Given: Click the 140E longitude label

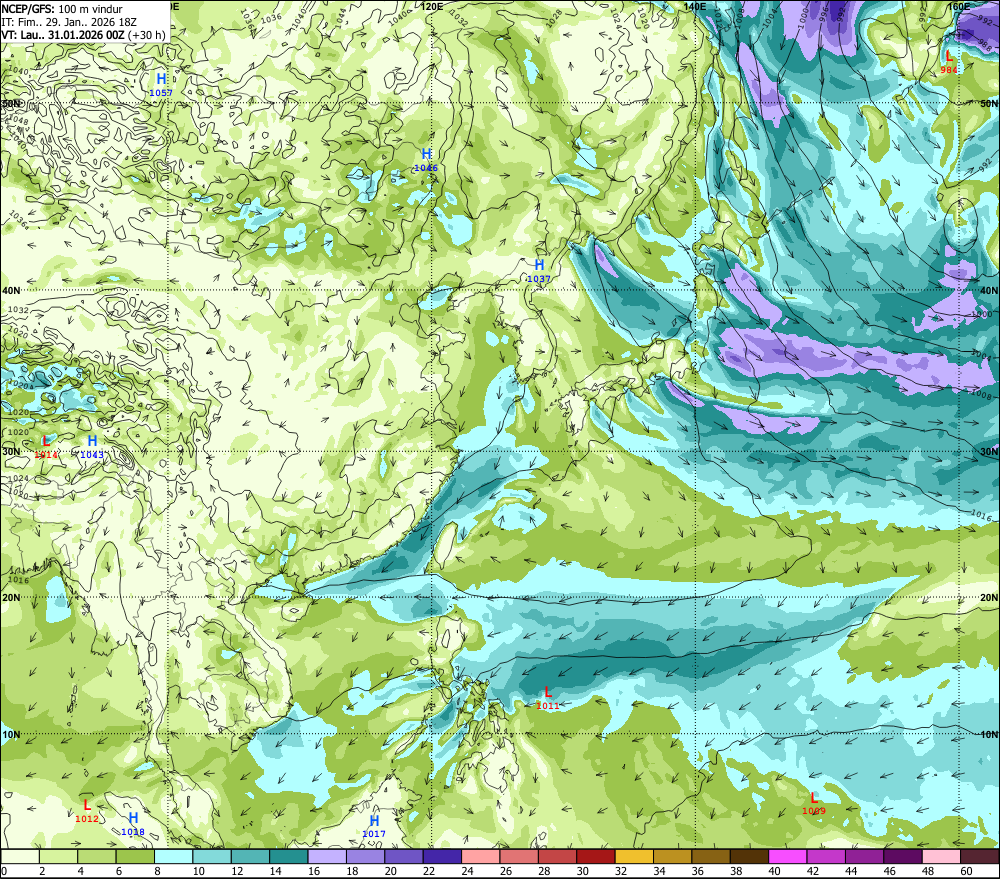Looking at the screenshot, I should pyautogui.click(x=695, y=6).
